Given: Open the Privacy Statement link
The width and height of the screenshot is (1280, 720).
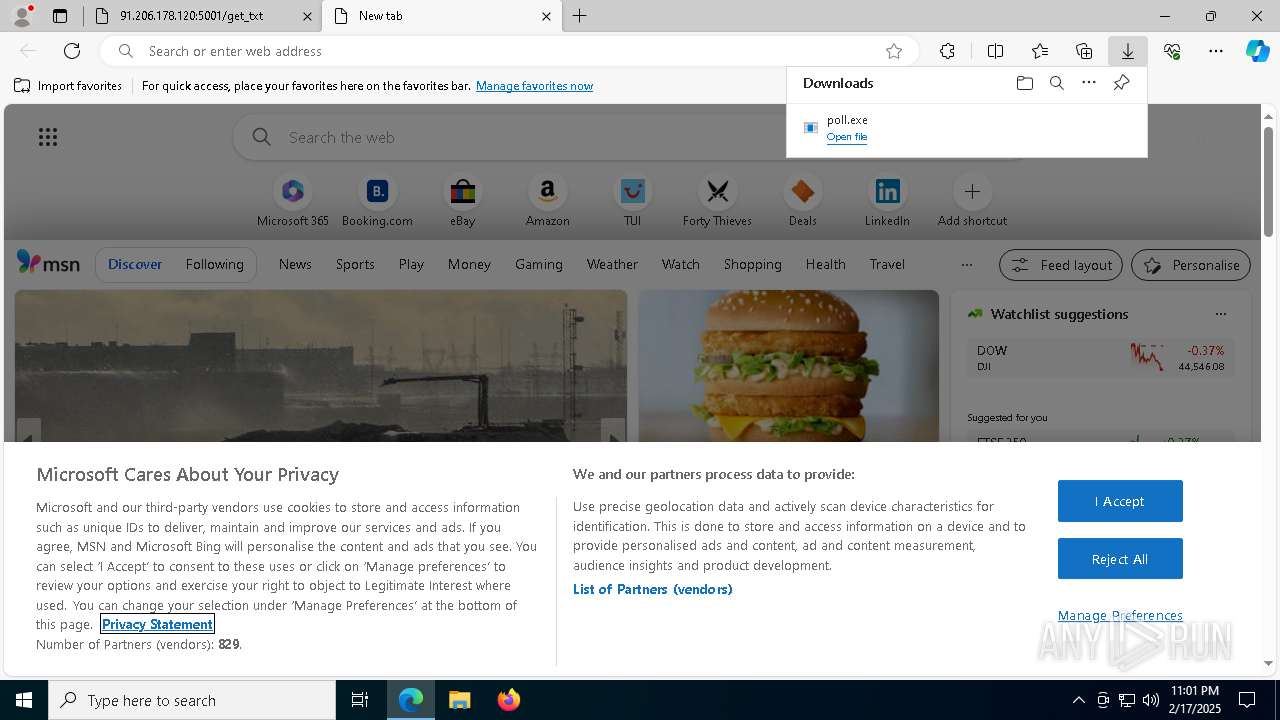Looking at the screenshot, I should point(157,624).
